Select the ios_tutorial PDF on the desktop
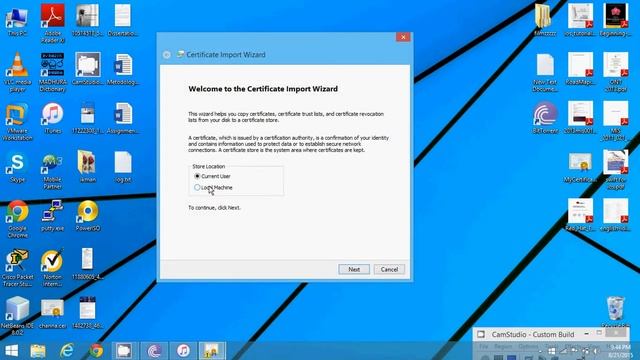Screen dimensions: 640x360 click(x=580, y=20)
